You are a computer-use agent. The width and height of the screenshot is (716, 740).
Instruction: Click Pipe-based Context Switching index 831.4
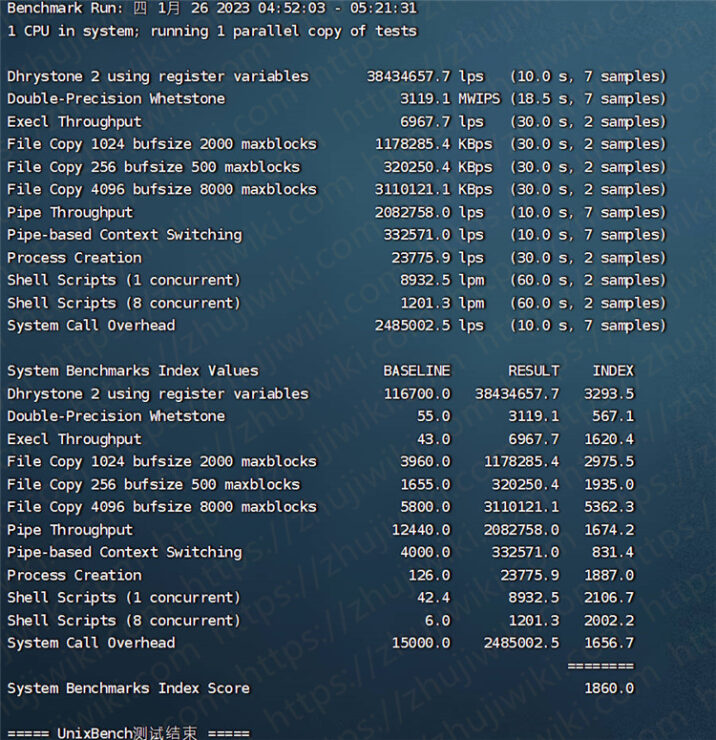tap(613, 552)
